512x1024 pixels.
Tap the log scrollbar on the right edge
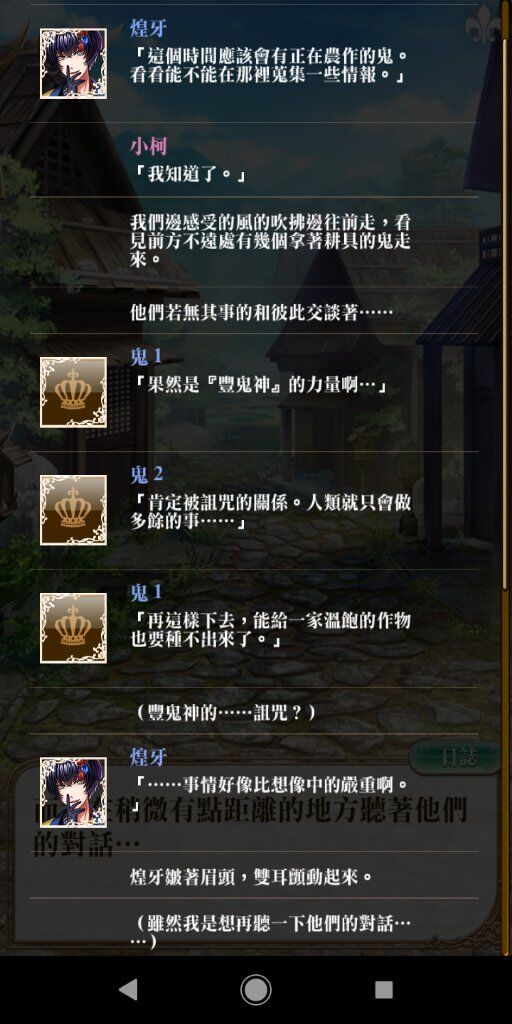(x=507, y=294)
